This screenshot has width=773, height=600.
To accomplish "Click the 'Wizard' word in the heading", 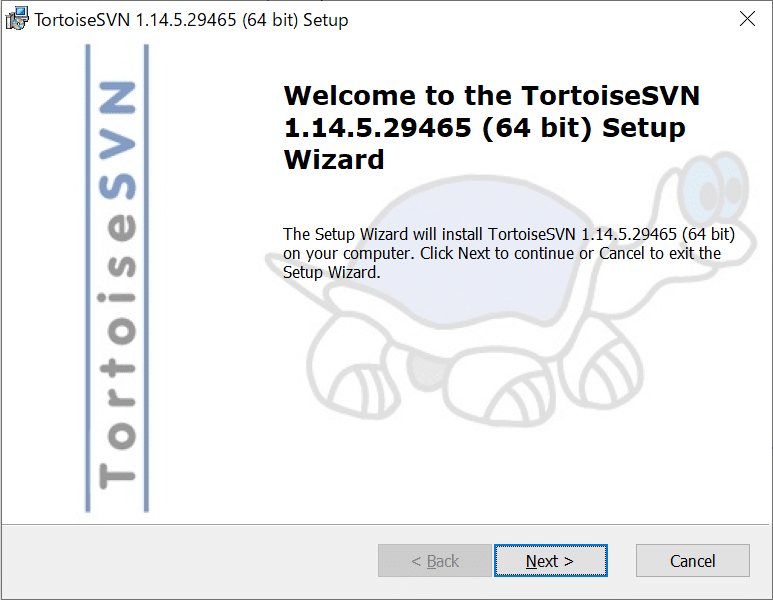I will 334,160.
